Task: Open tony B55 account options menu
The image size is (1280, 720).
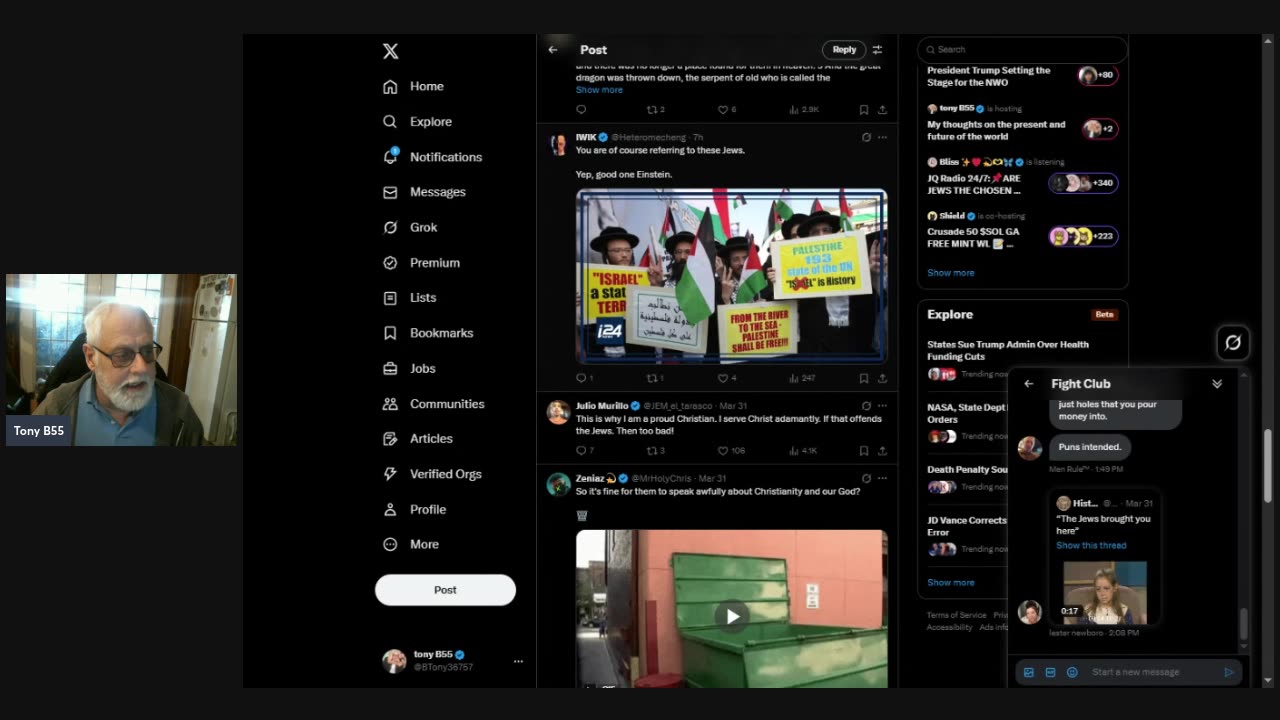Action: point(518,661)
